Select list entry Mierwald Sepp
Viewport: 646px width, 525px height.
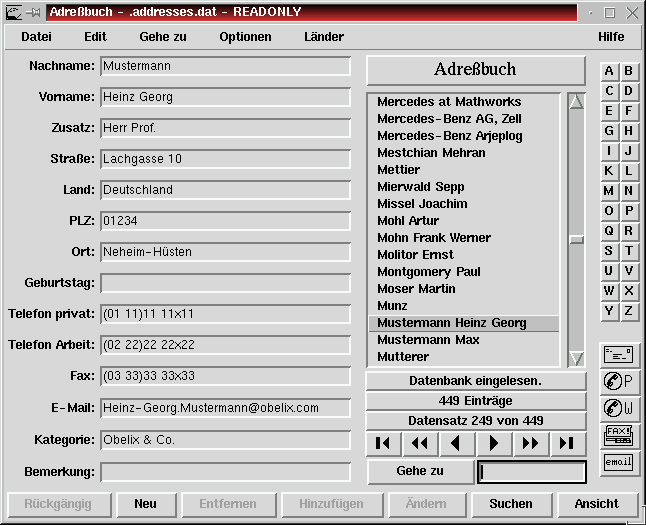[x=464, y=187]
